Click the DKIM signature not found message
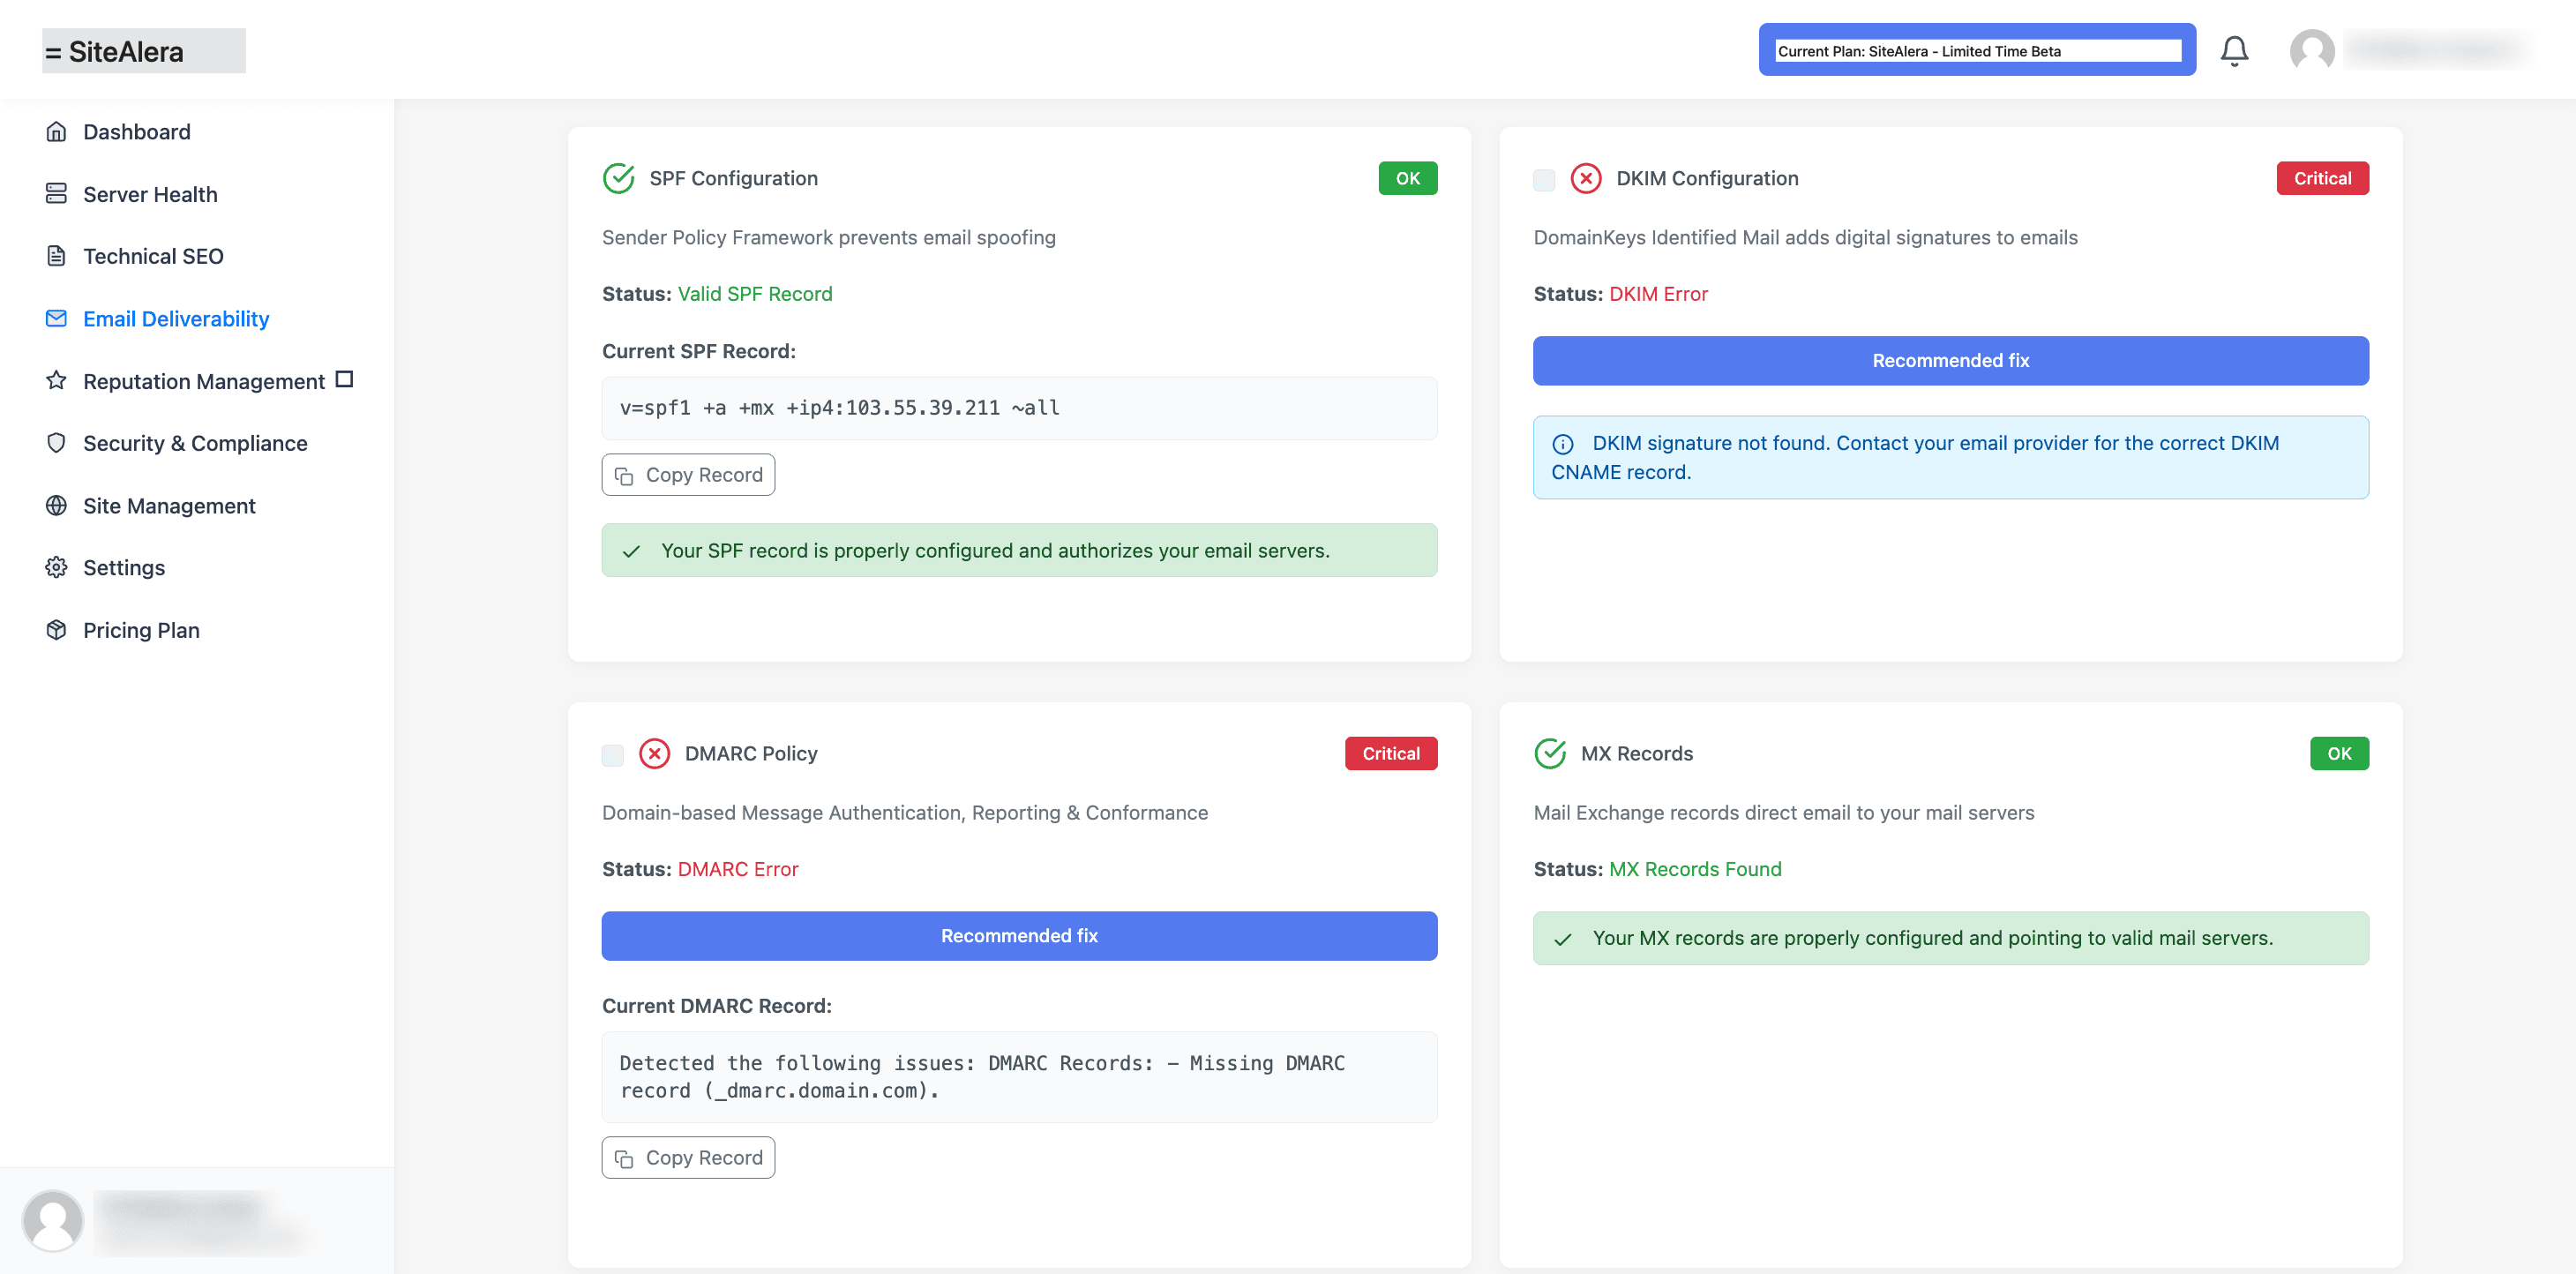This screenshot has height=1274, width=2576. (1950, 458)
